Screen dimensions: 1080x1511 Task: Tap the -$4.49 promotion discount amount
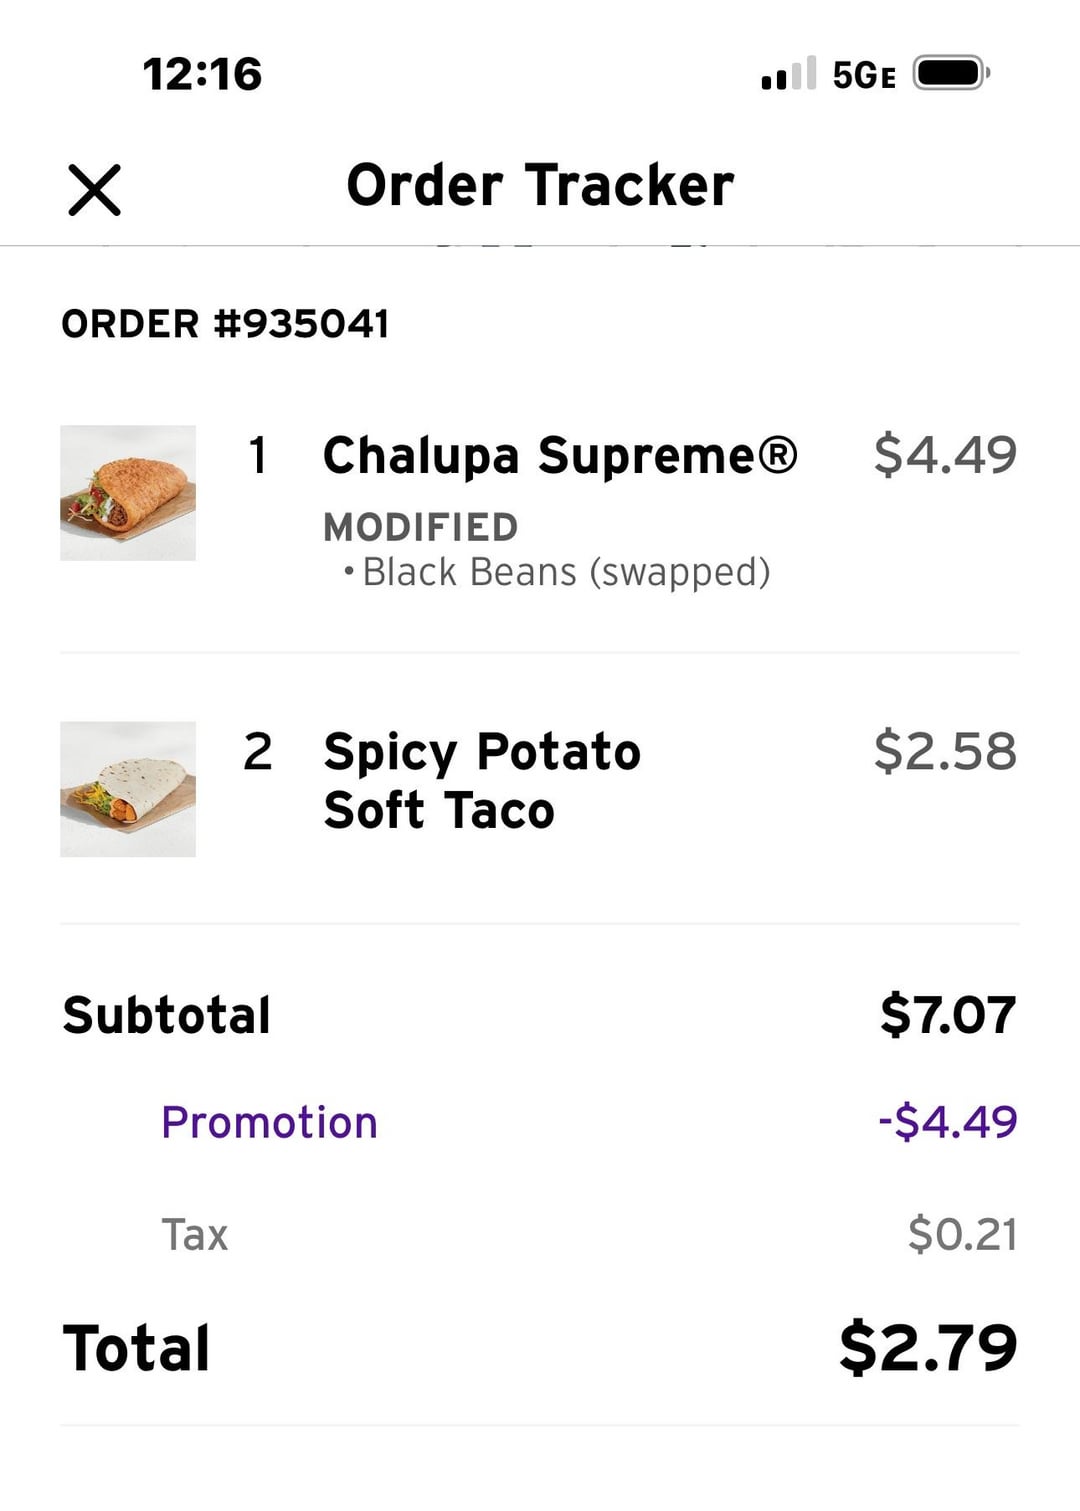click(x=947, y=1122)
